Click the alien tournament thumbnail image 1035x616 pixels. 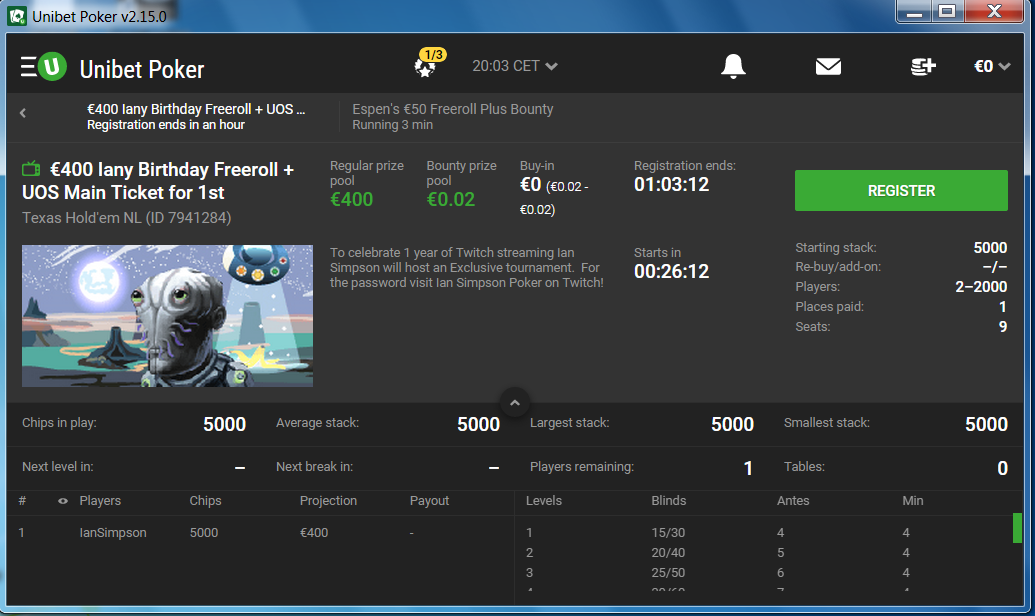[167, 316]
